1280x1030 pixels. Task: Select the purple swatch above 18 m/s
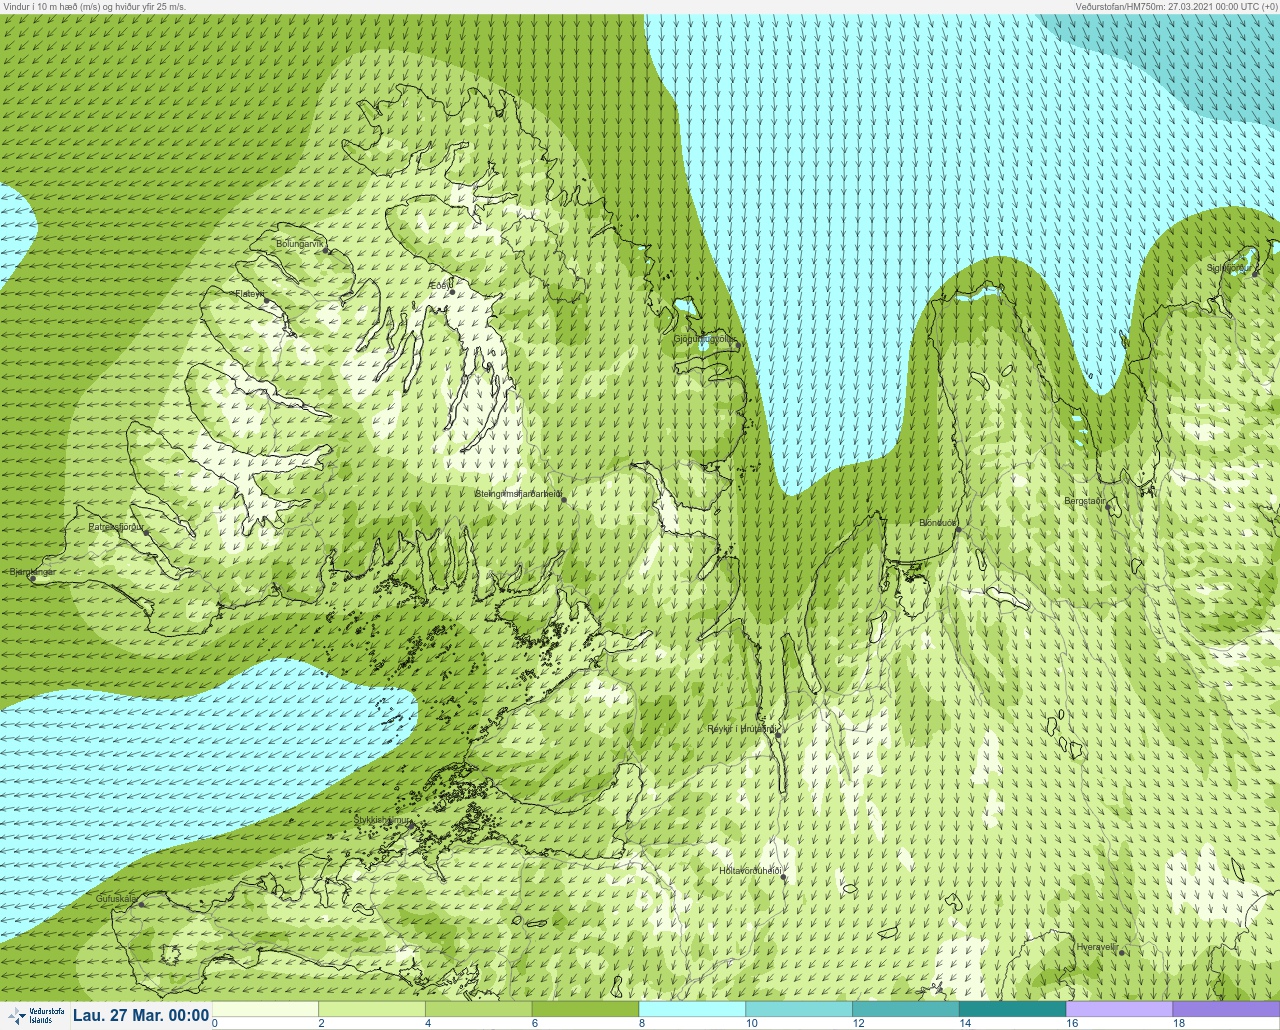click(1226, 1009)
